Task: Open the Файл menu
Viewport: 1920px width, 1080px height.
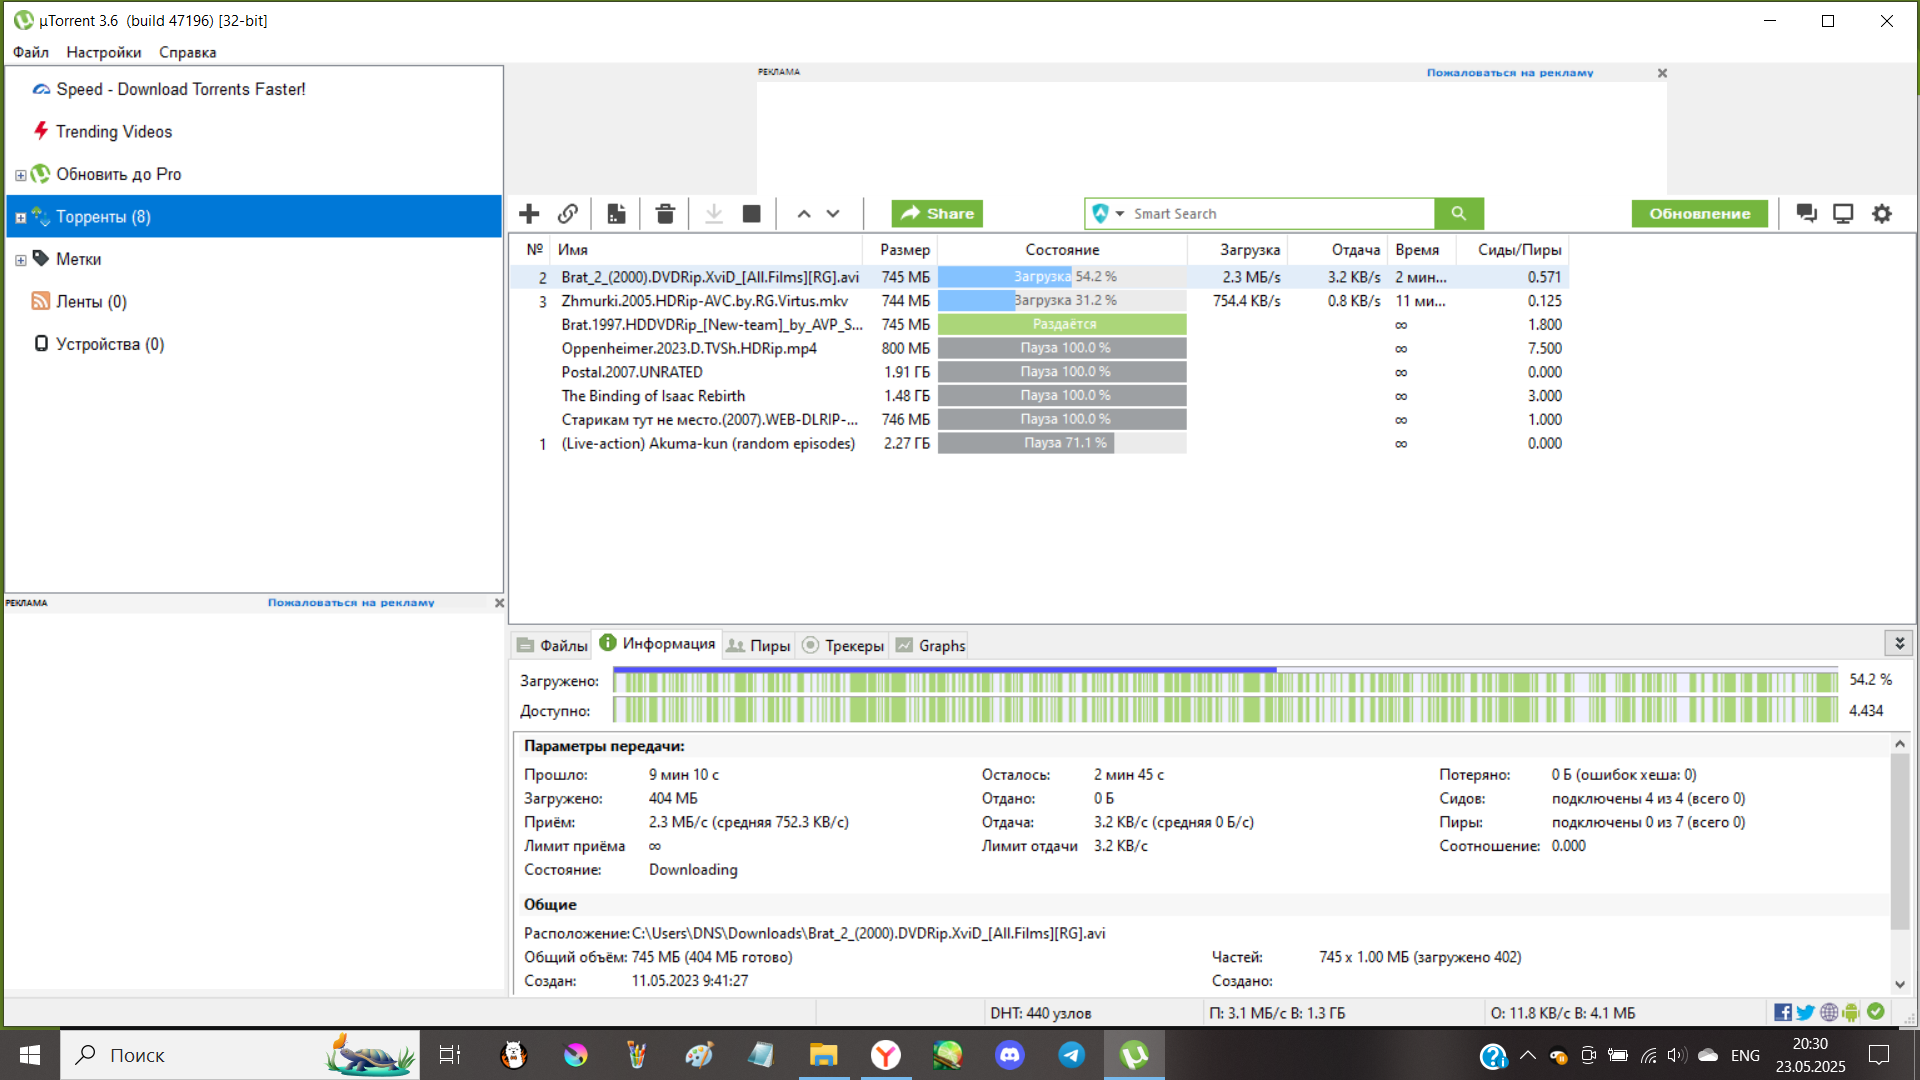Action: [31, 52]
